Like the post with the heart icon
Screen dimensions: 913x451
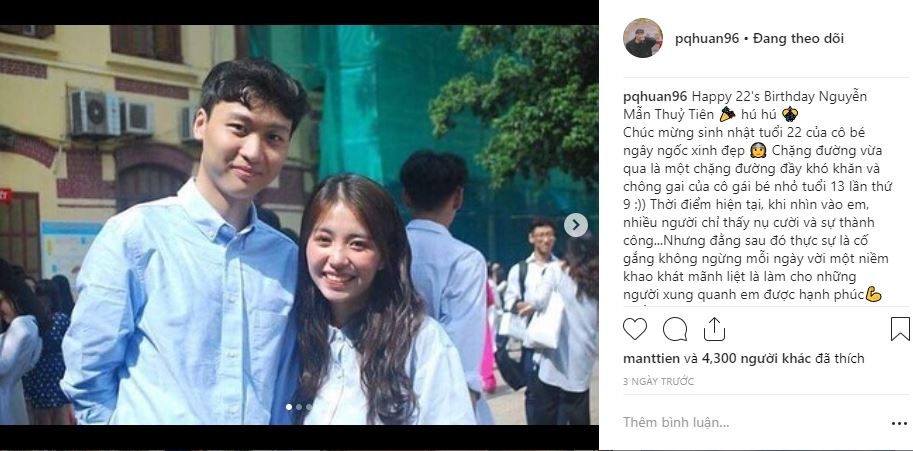(x=635, y=329)
